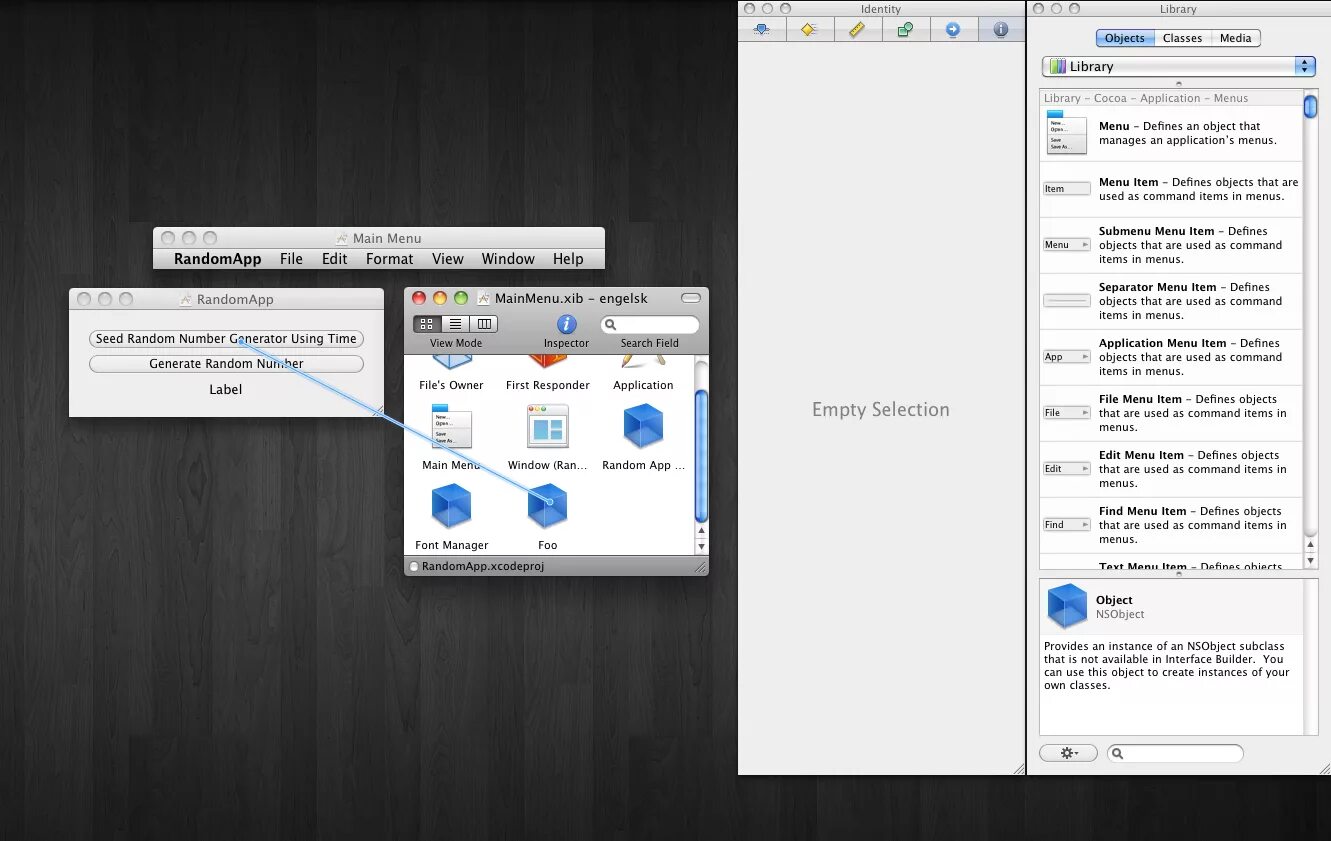The width and height of the screenshot is (1331, 841).
Task: Select the File's Owner object
Action: tap(451, 364)
